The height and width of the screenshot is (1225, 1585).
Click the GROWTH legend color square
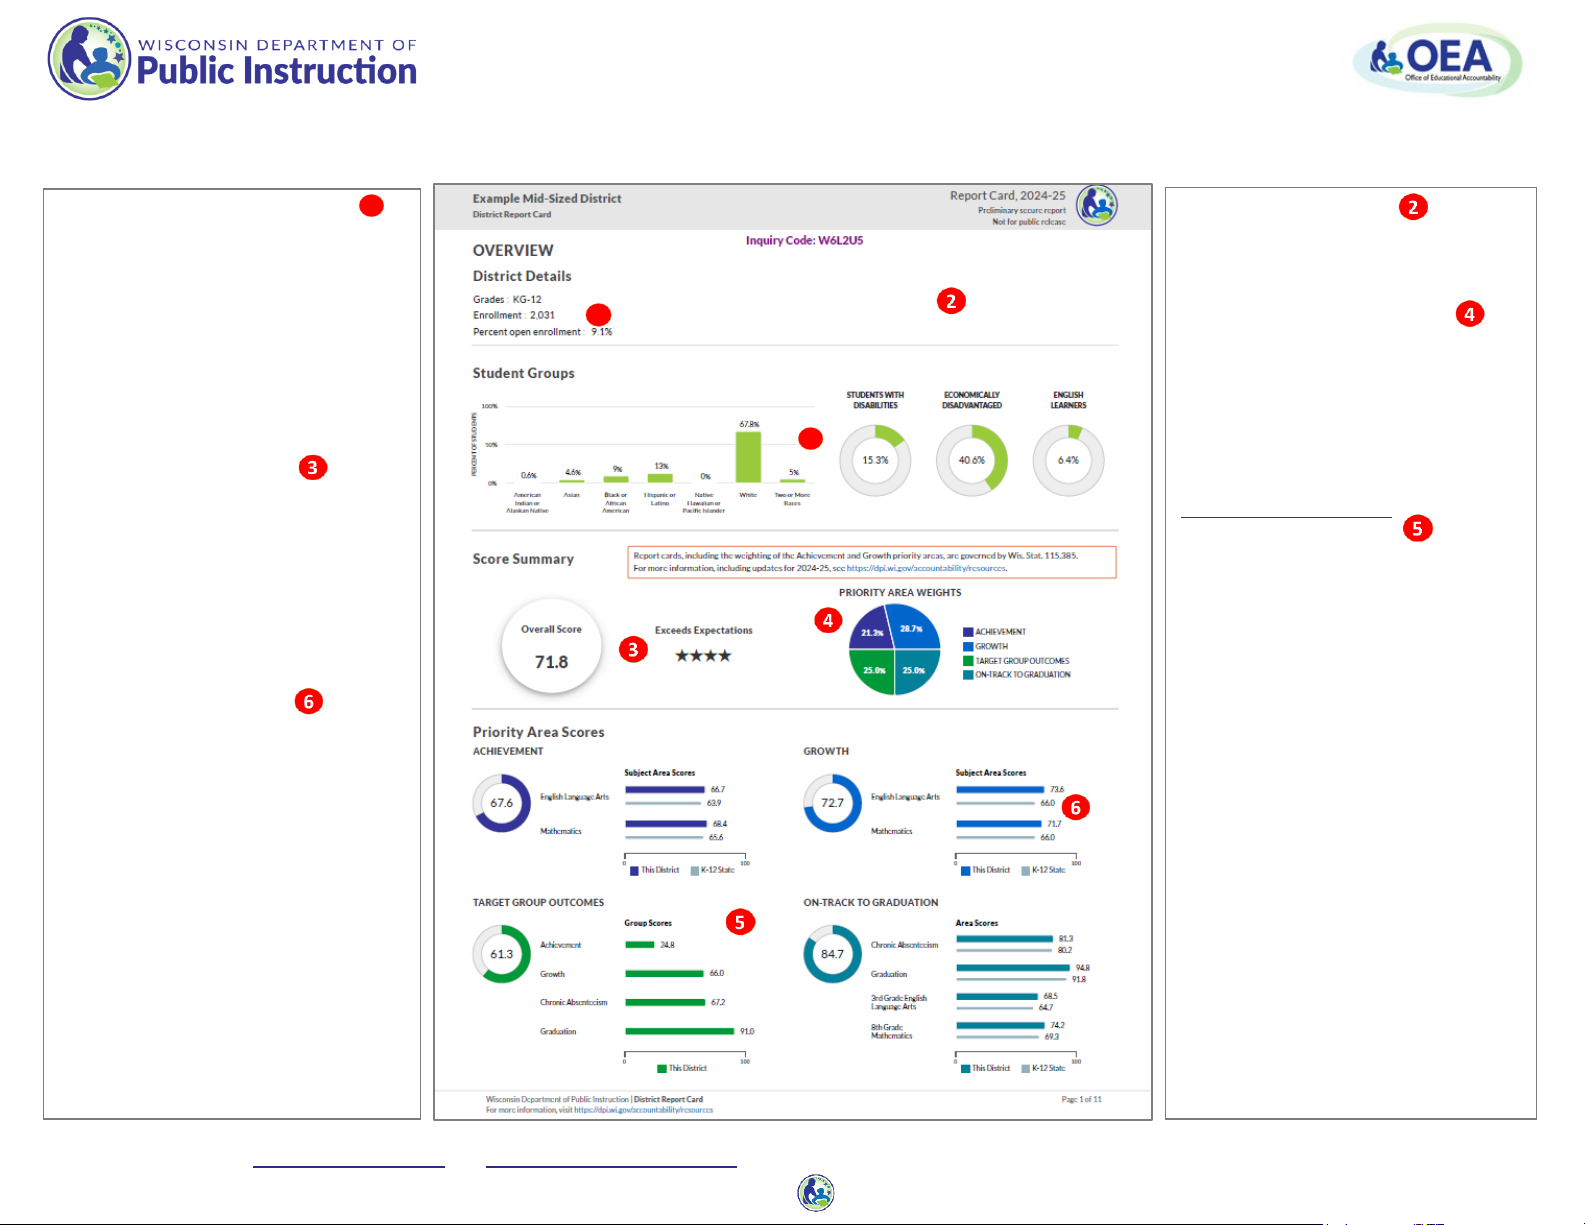(x=968, y=647)
